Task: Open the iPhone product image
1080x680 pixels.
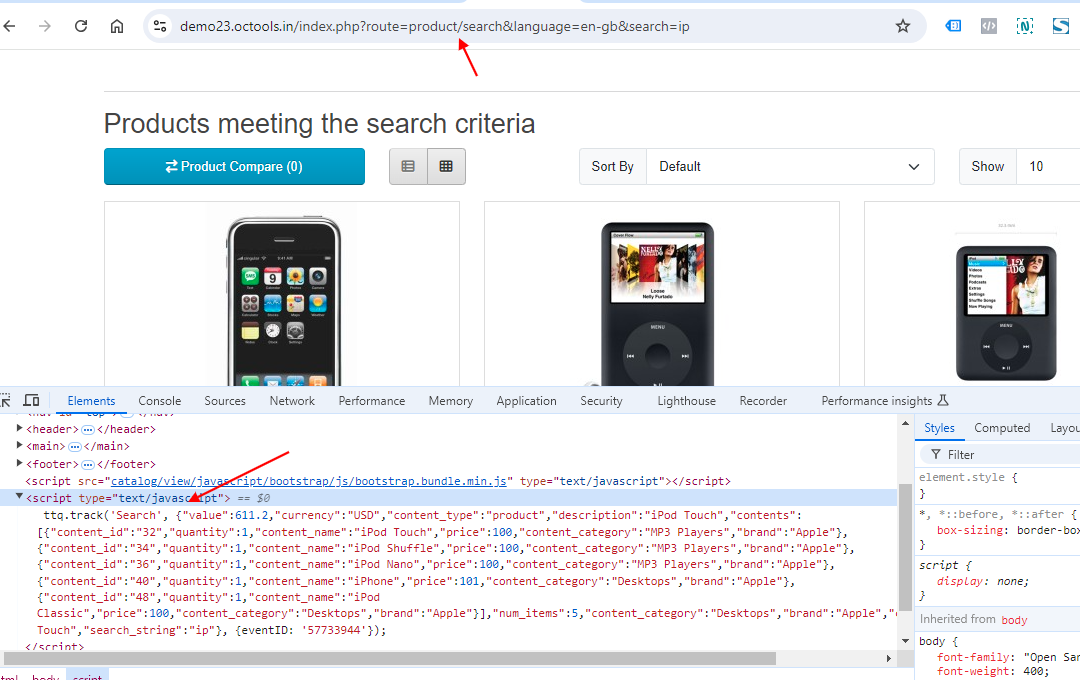Action: [283, 301]
